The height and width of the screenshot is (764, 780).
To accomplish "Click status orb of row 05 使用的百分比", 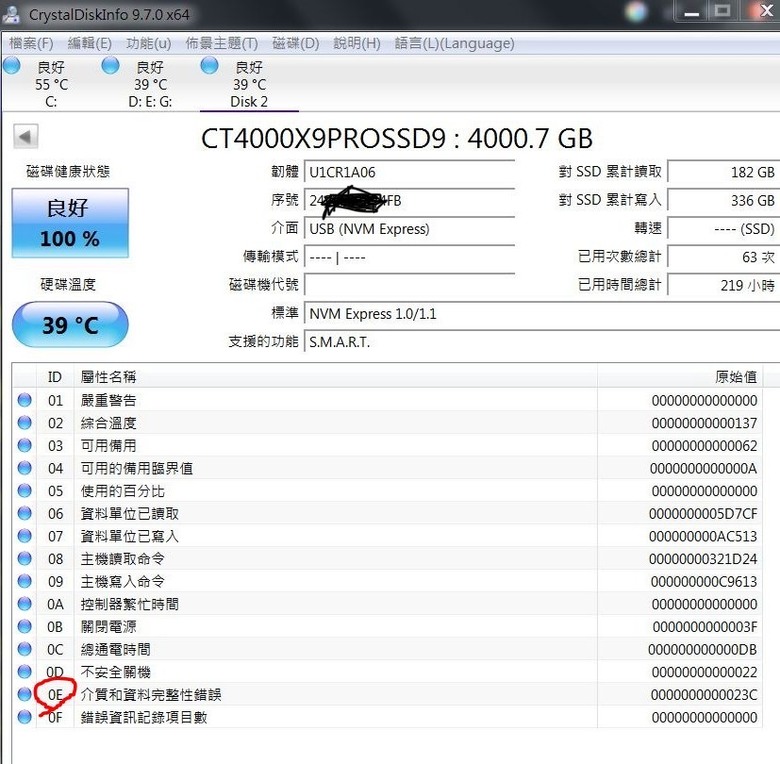I will point(24,490).
